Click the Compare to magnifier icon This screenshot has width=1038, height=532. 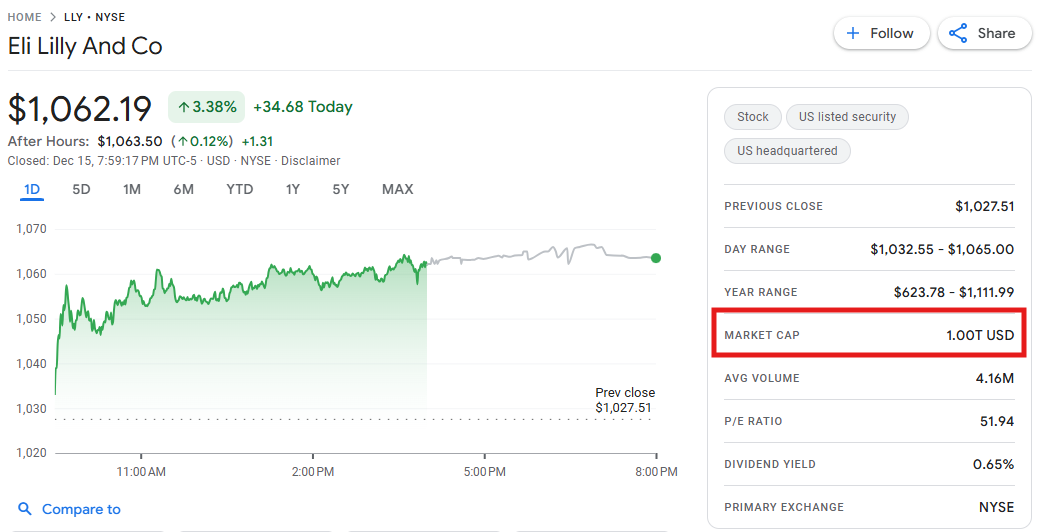(25, 509)
